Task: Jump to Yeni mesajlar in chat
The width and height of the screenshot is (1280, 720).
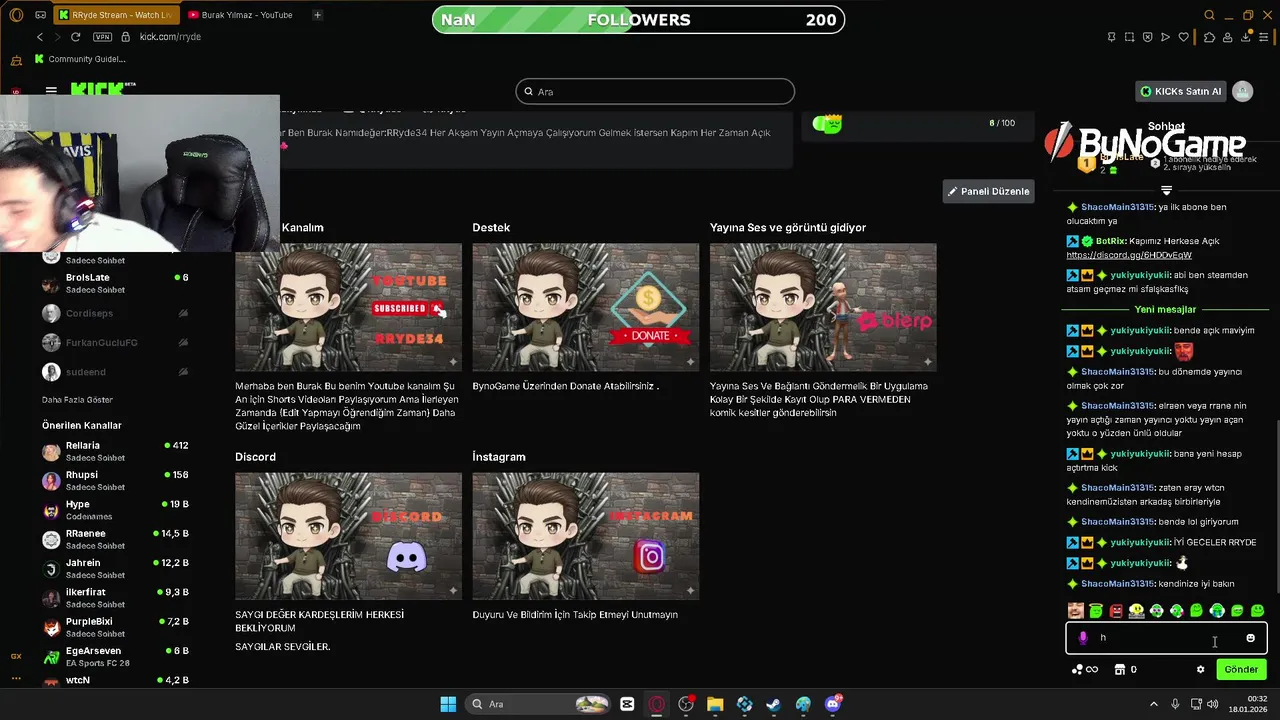Action: coord(1165,309)
